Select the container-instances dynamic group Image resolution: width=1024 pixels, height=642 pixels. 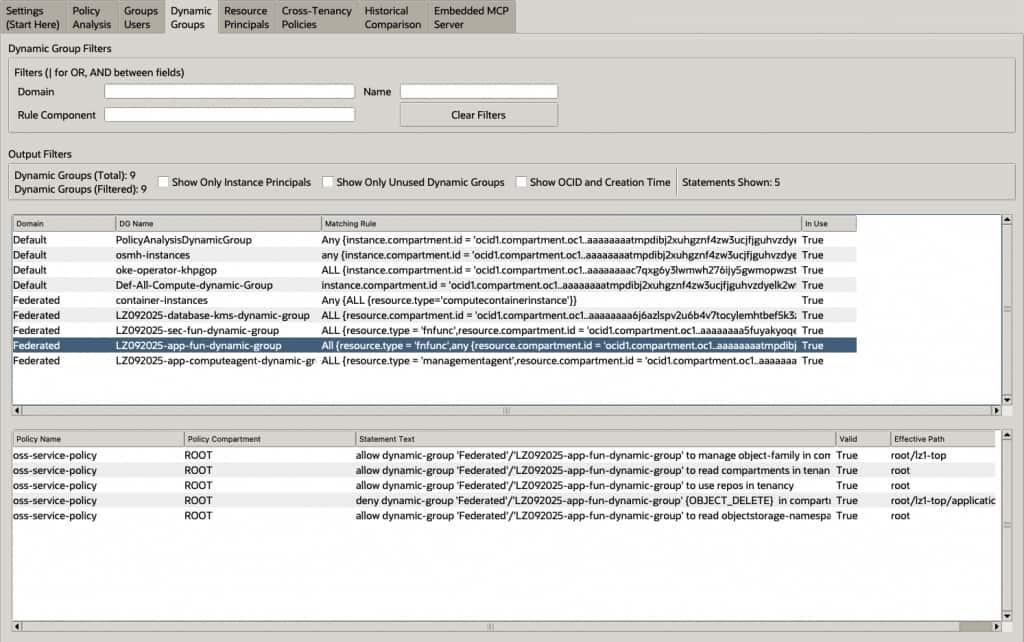point(434,300)
